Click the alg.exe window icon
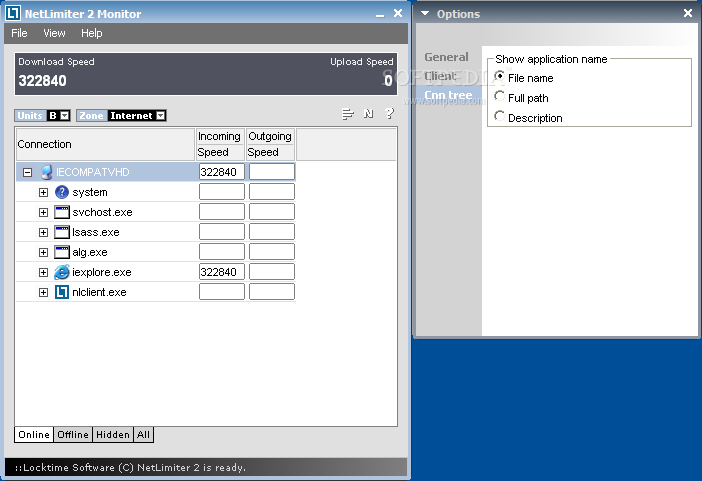 click(x=62, y=252)
